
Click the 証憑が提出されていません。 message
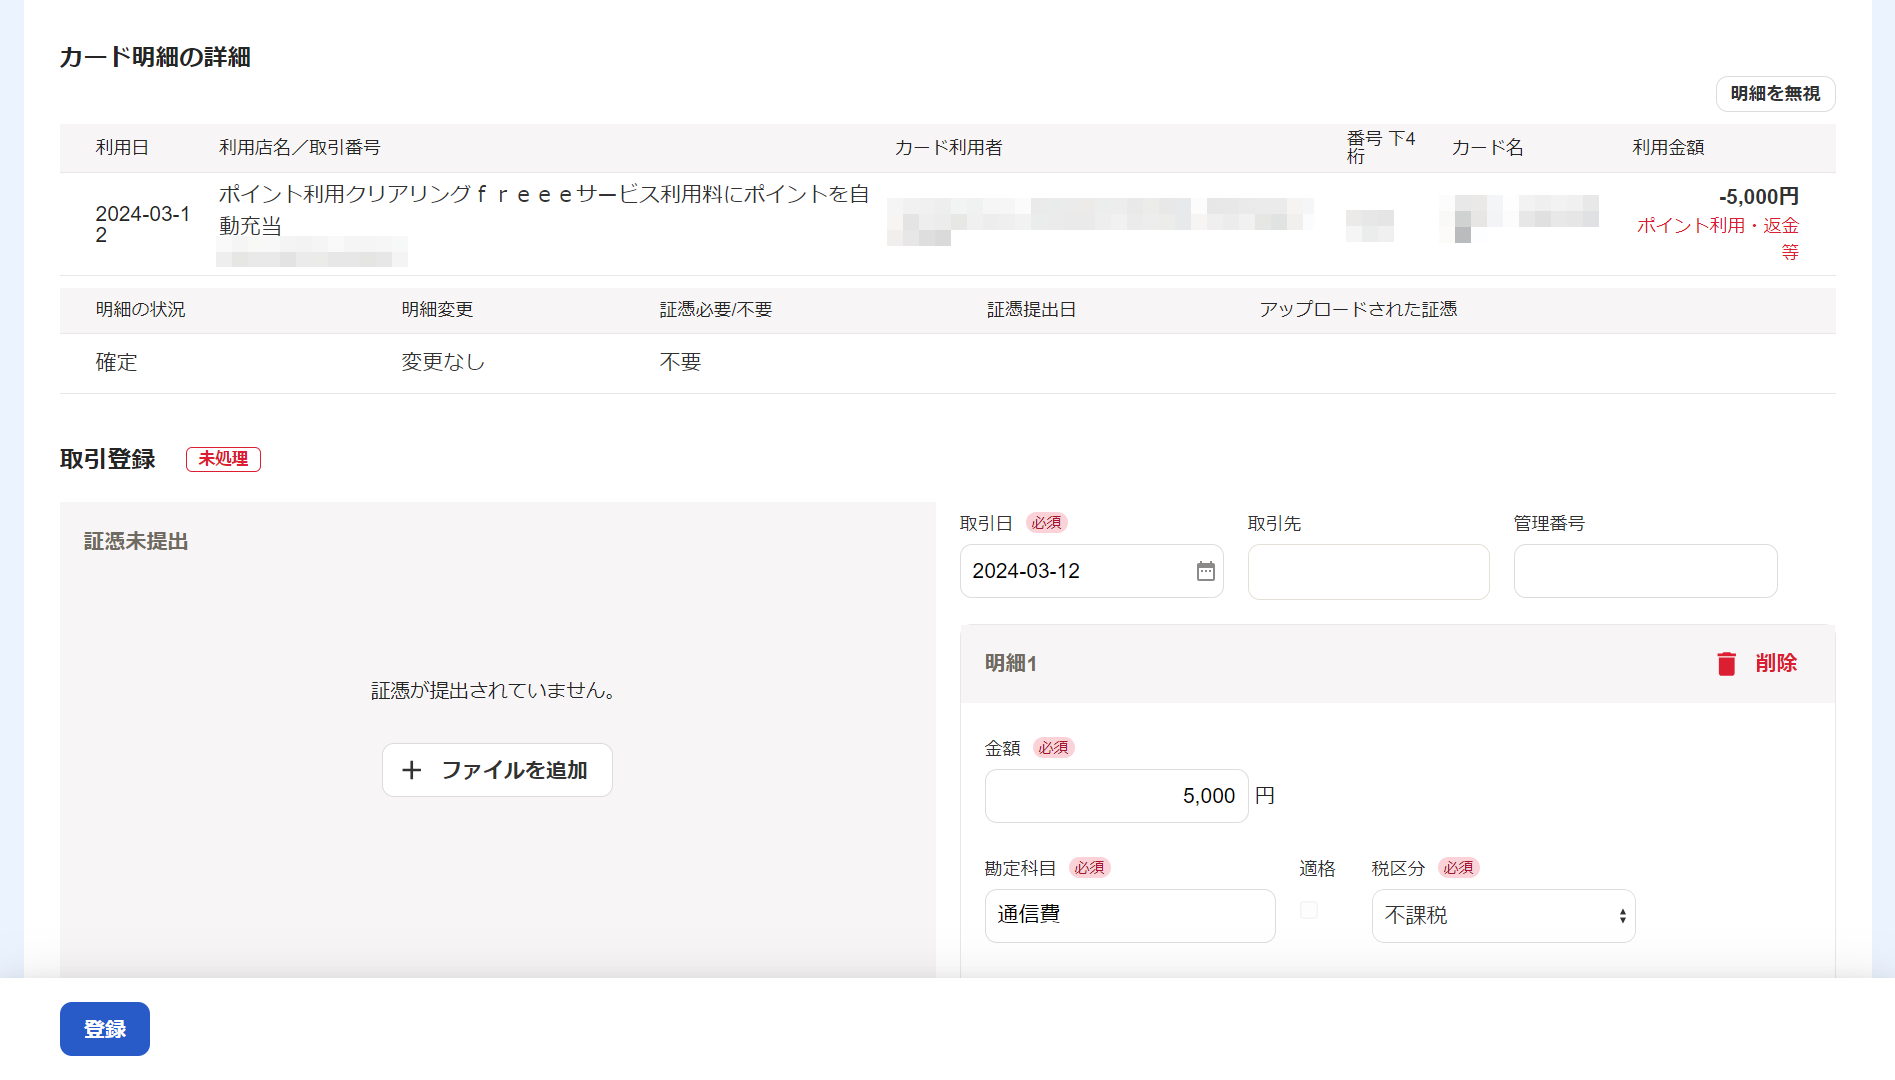(x=493, y=691)
